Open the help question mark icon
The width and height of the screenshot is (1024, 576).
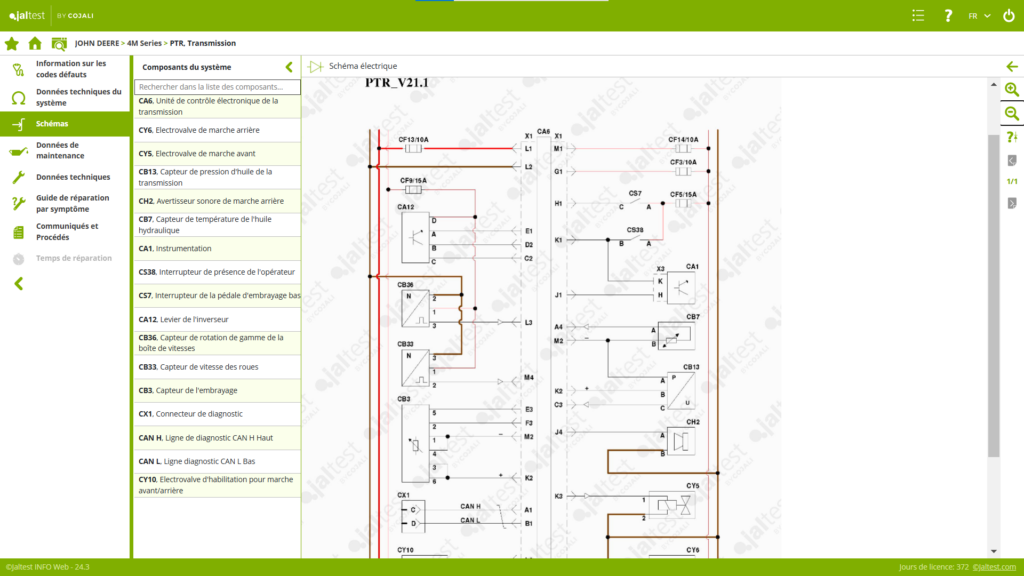pos(948,16)
